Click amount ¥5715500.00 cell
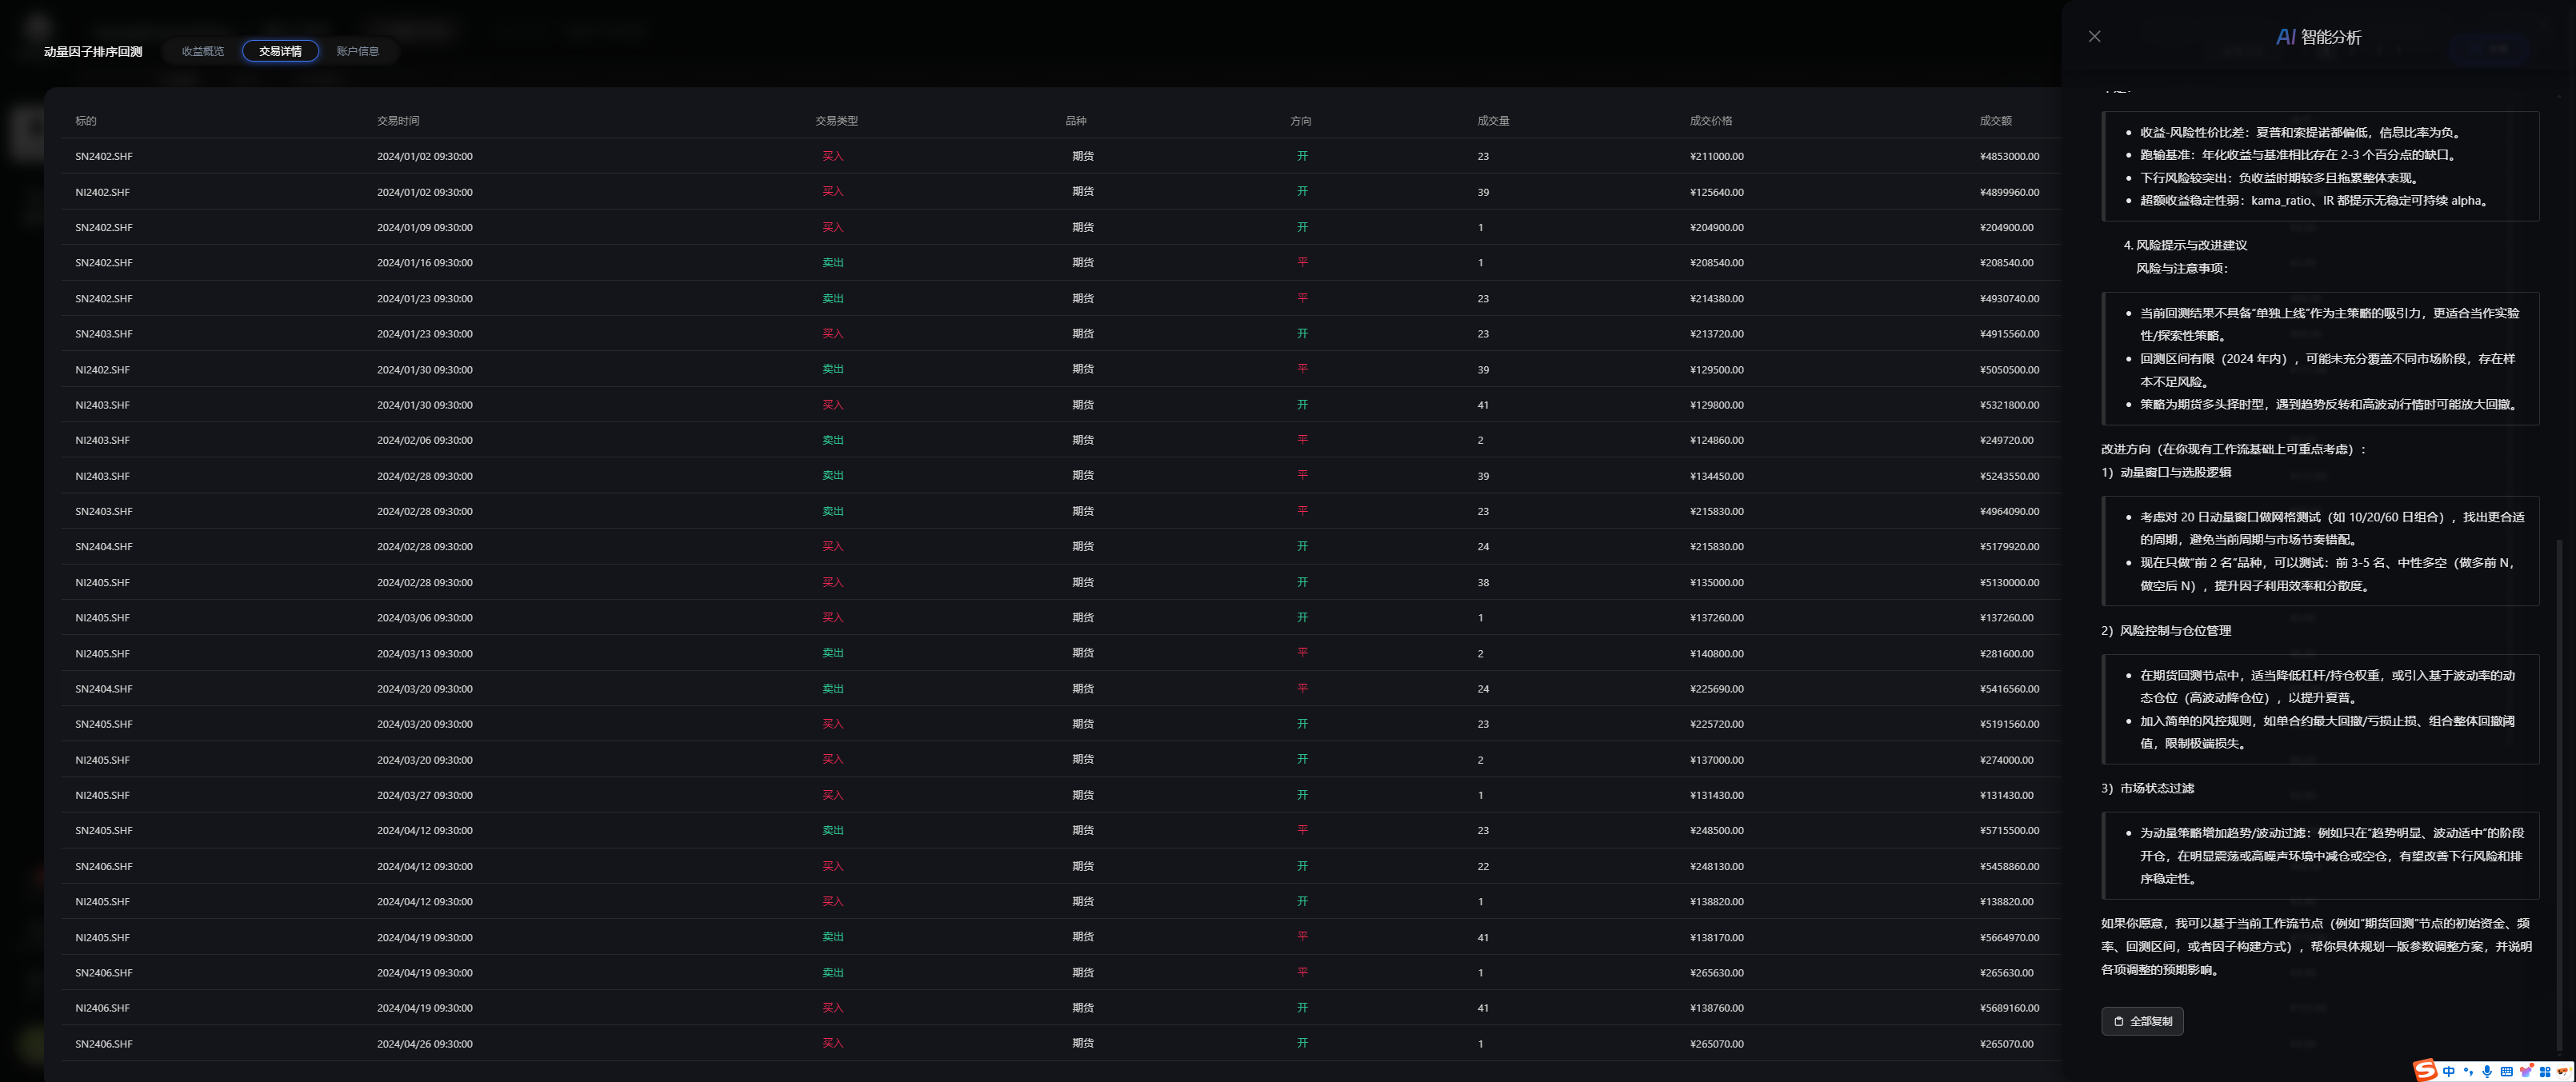The width and height of the screenshot is (2576, 1082). click(2009, 831)
